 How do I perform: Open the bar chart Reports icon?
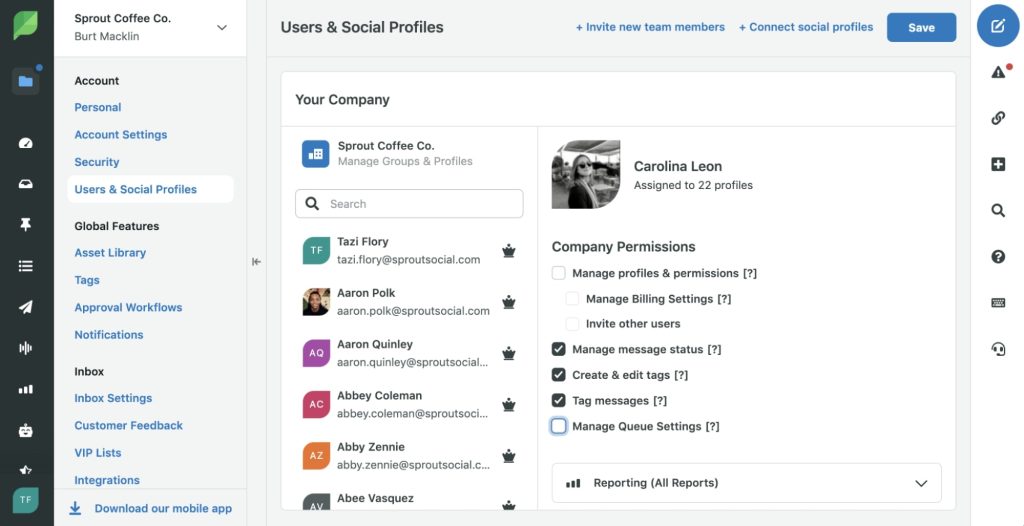click(26, 389)
